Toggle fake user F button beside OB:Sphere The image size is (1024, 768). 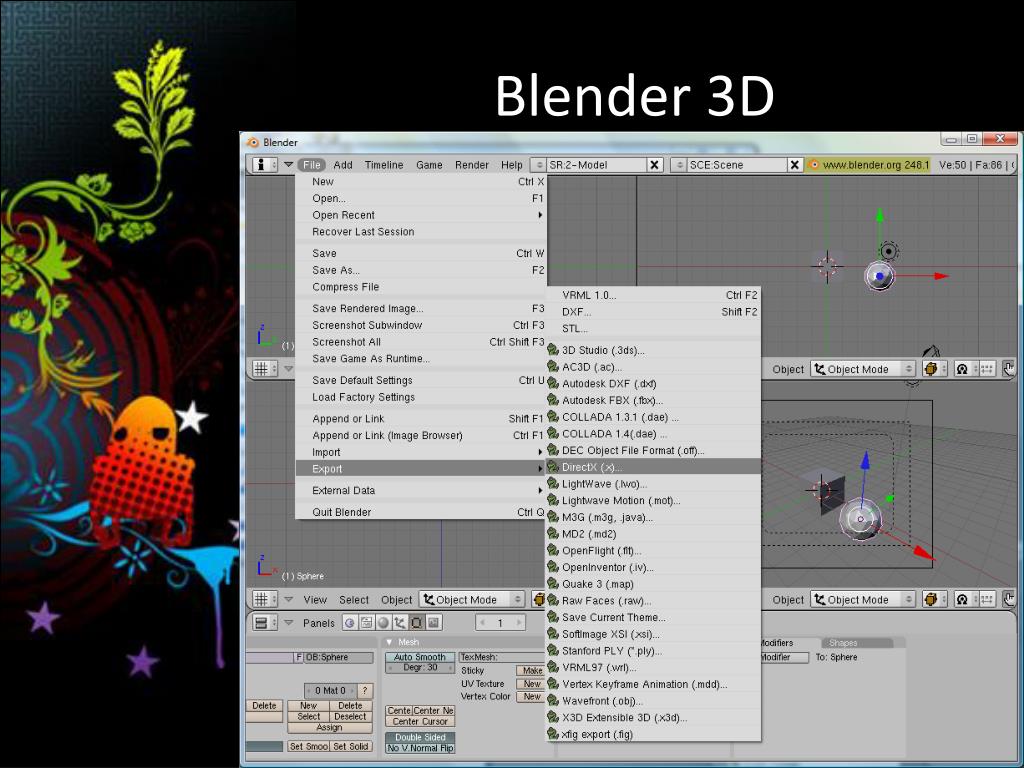(299, 657)
